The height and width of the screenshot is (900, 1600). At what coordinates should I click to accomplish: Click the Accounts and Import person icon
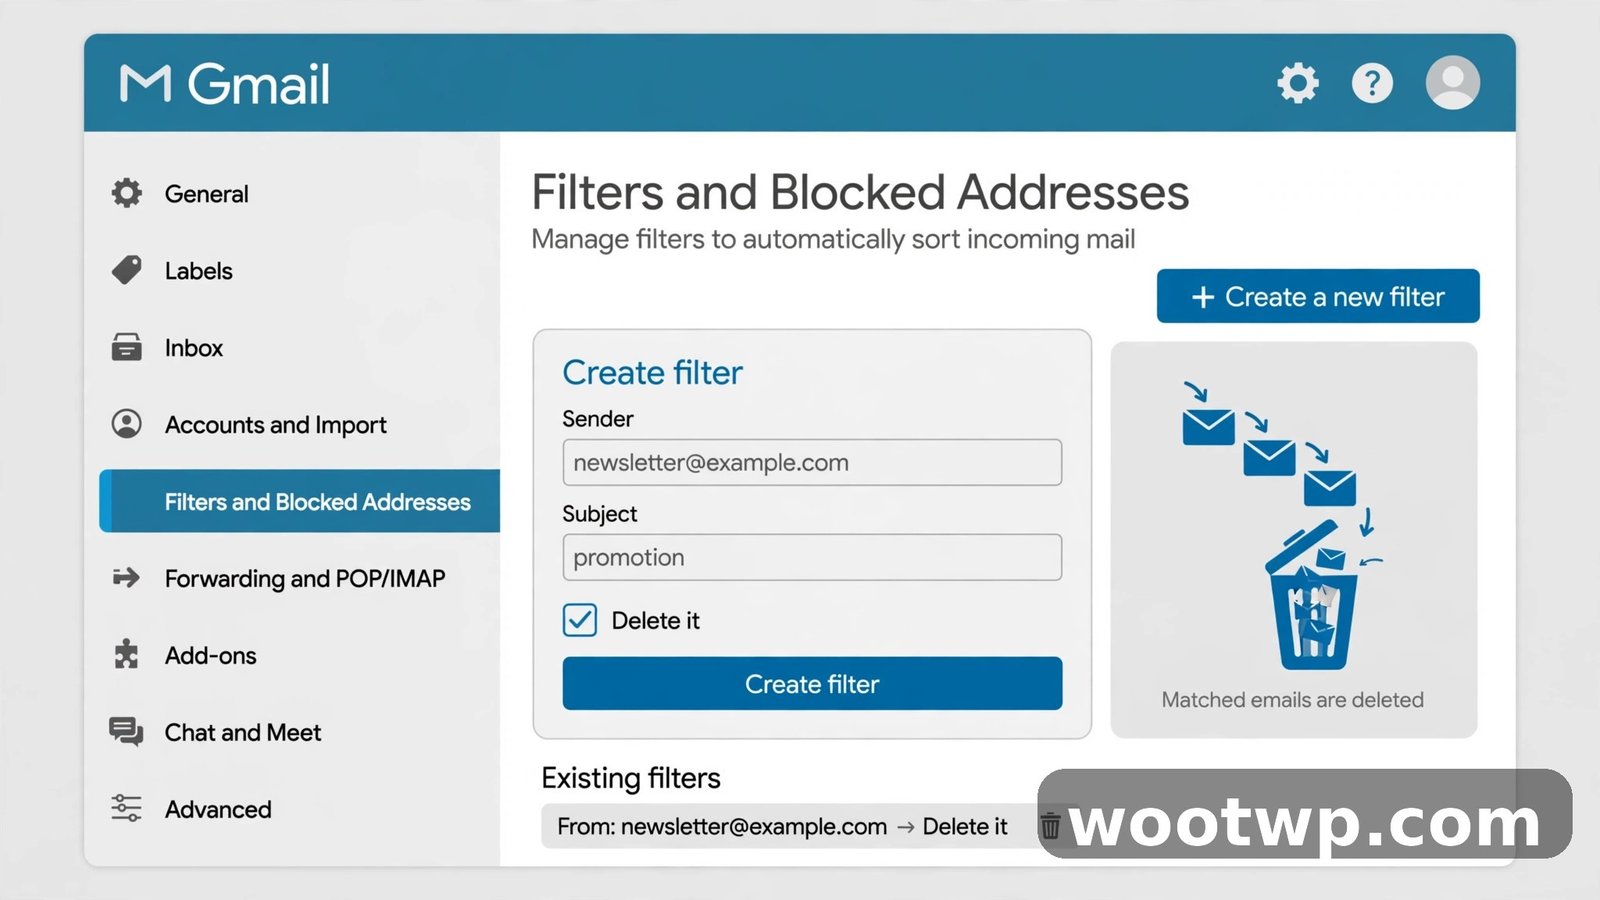coord(127,424)
